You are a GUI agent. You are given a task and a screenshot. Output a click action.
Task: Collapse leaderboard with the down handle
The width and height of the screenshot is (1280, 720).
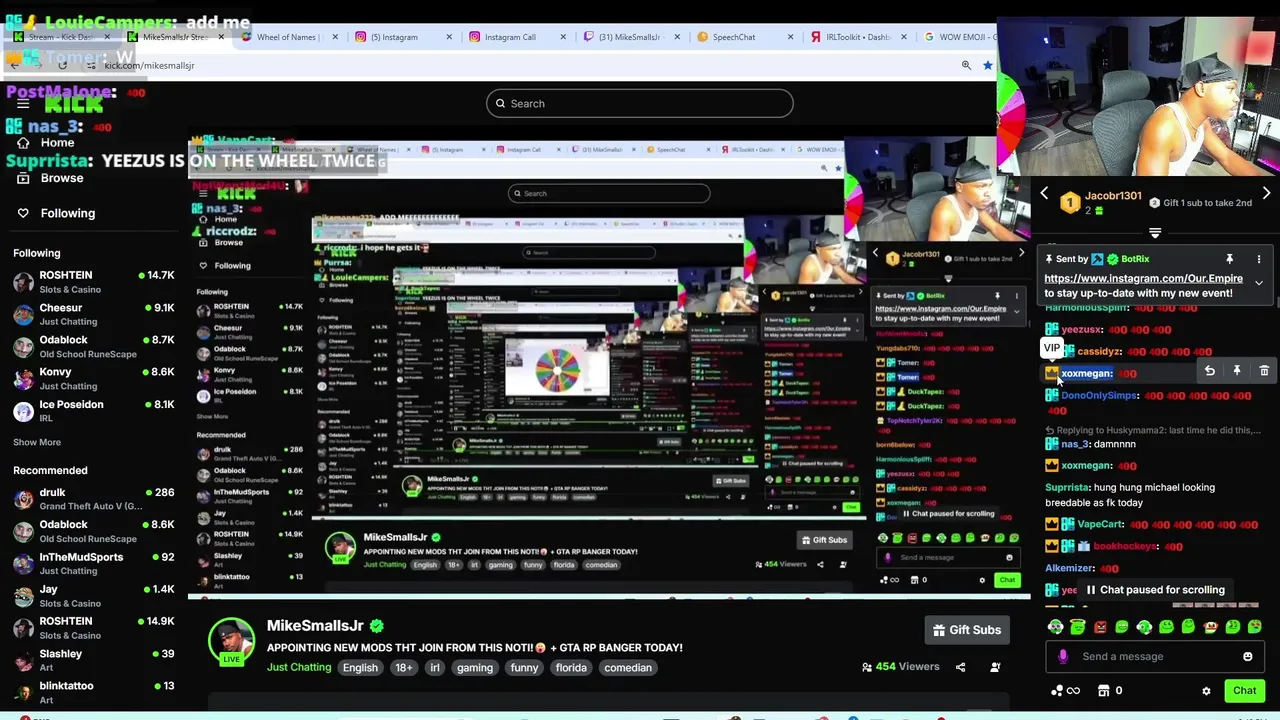tap(1155, 233)
